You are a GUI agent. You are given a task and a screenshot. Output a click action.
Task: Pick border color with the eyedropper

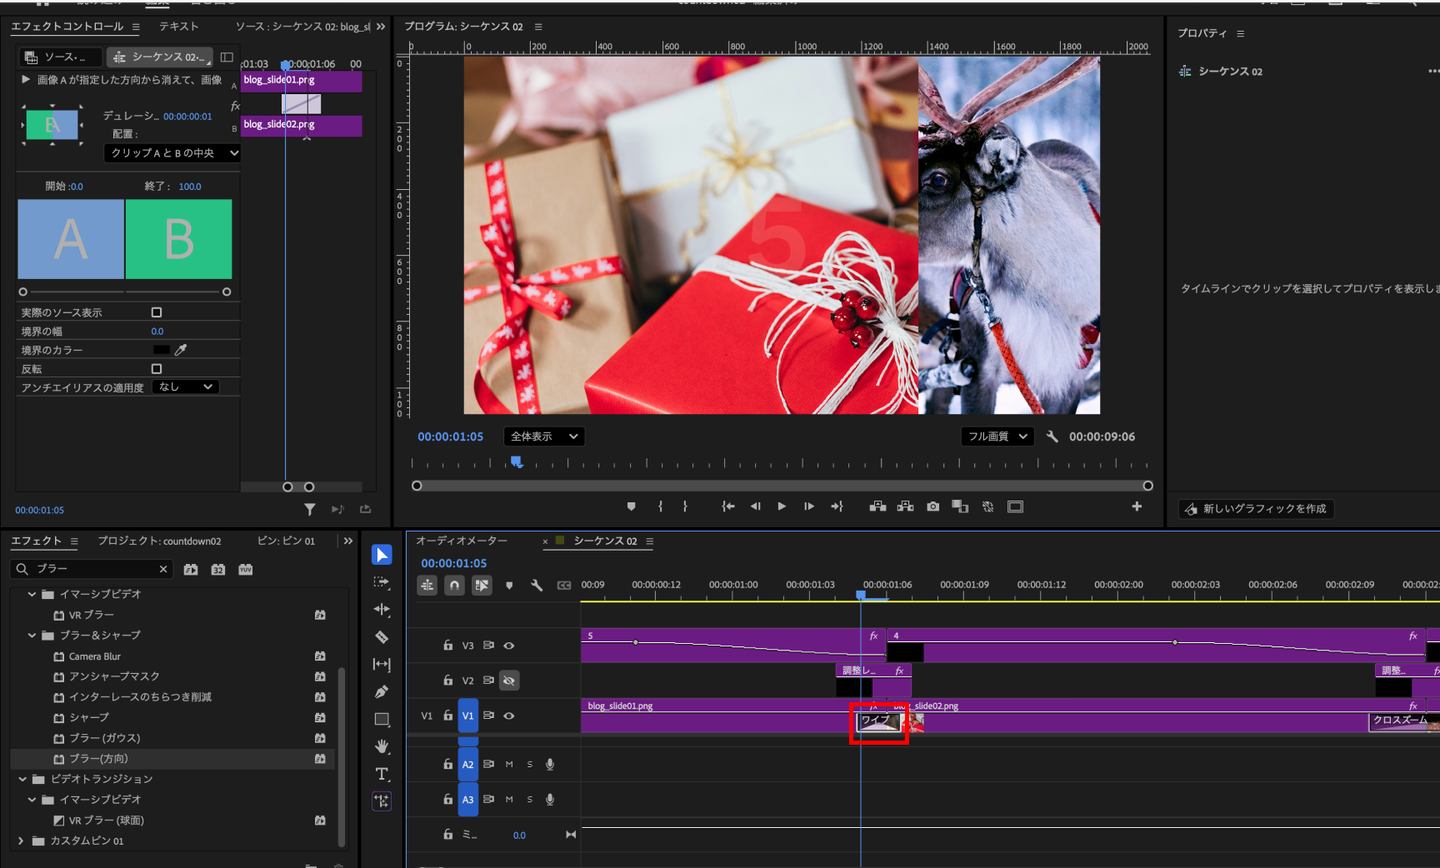tap(181, 350)
